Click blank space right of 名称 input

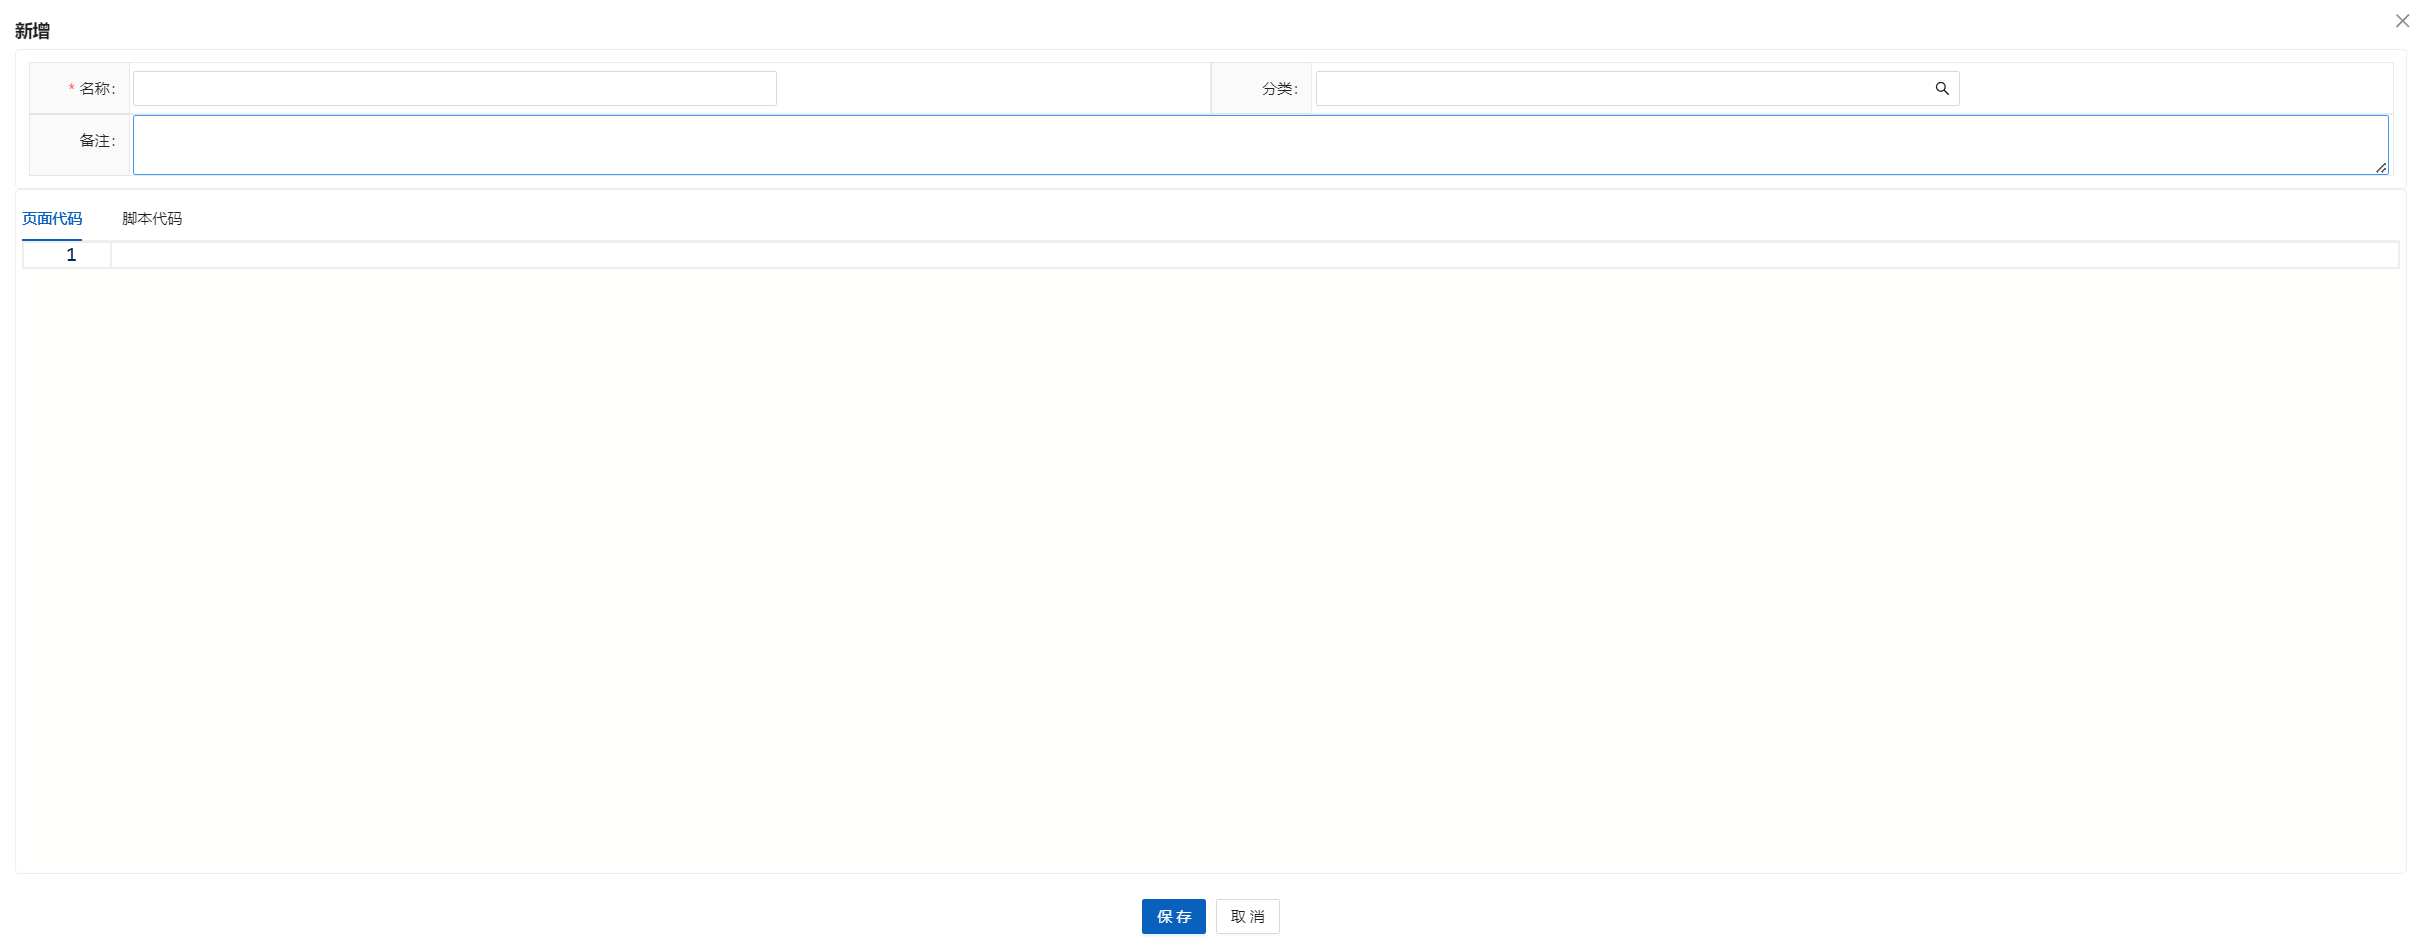990,89
